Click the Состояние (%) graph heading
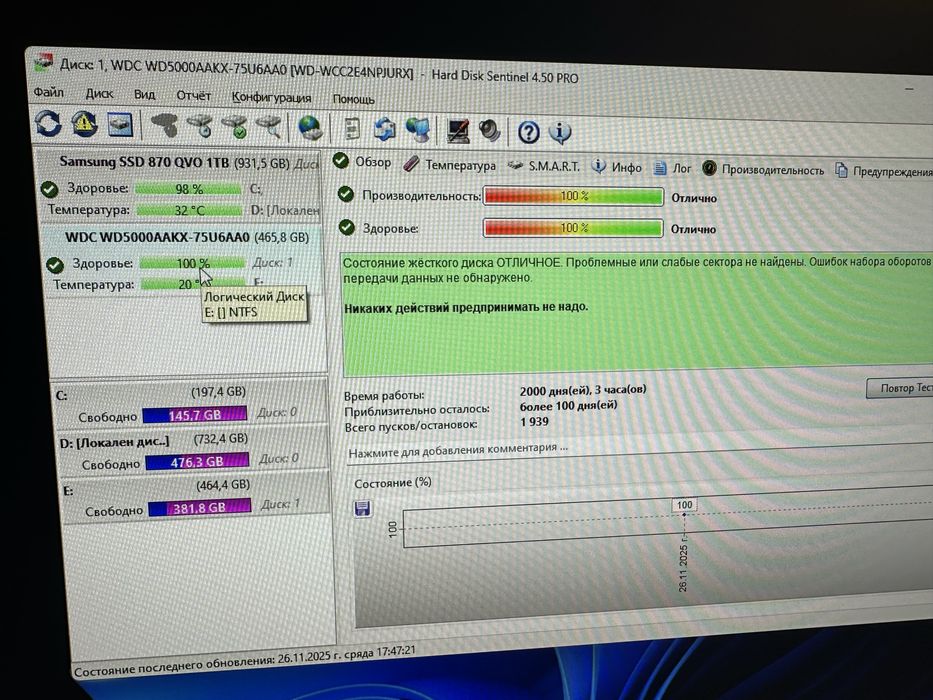This screenshot has width=933, height=700. click(393, 483)
